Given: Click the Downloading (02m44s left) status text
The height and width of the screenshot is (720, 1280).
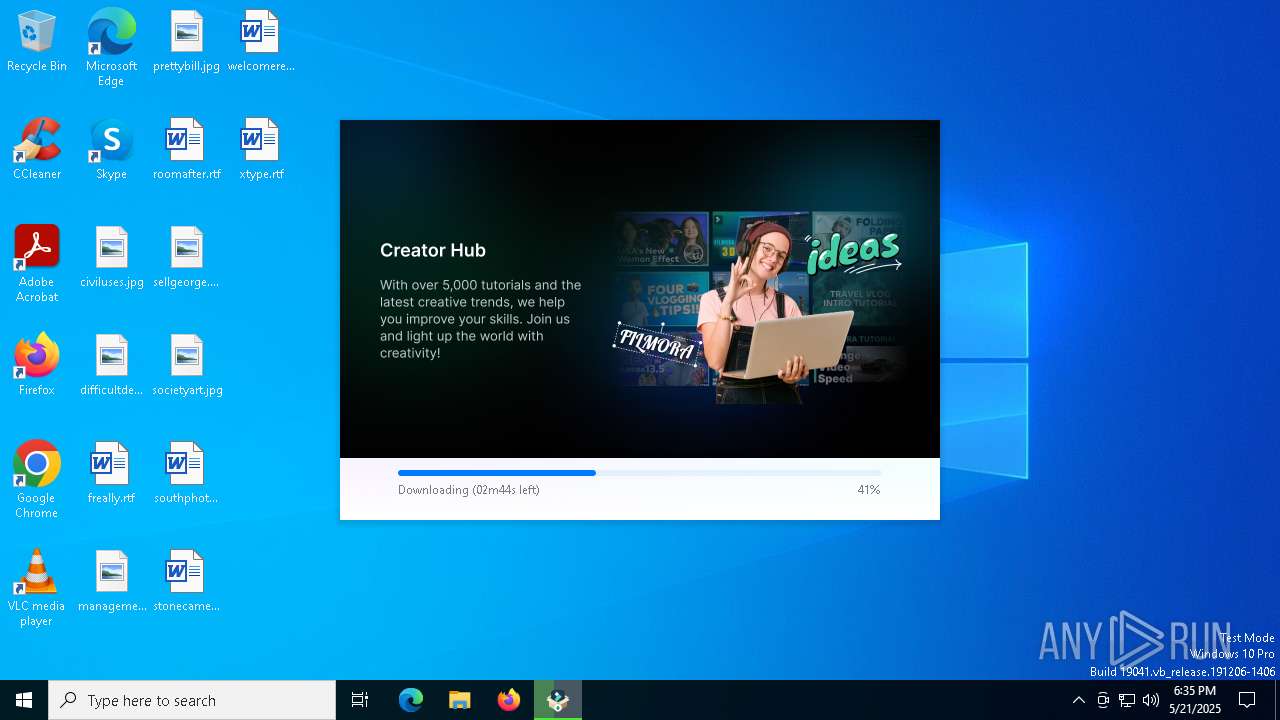Looking at the screenshot, I should [469, 490].
